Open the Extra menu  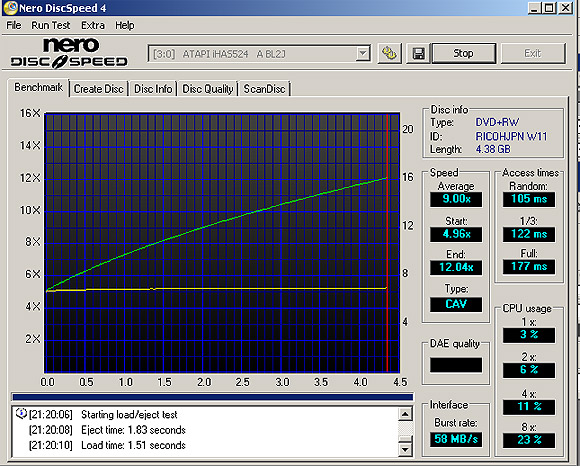point(93,25)
